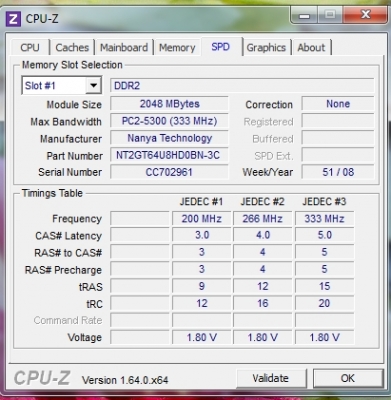
Task: Click the 333 MHz frequency cell
Action: 324,219
